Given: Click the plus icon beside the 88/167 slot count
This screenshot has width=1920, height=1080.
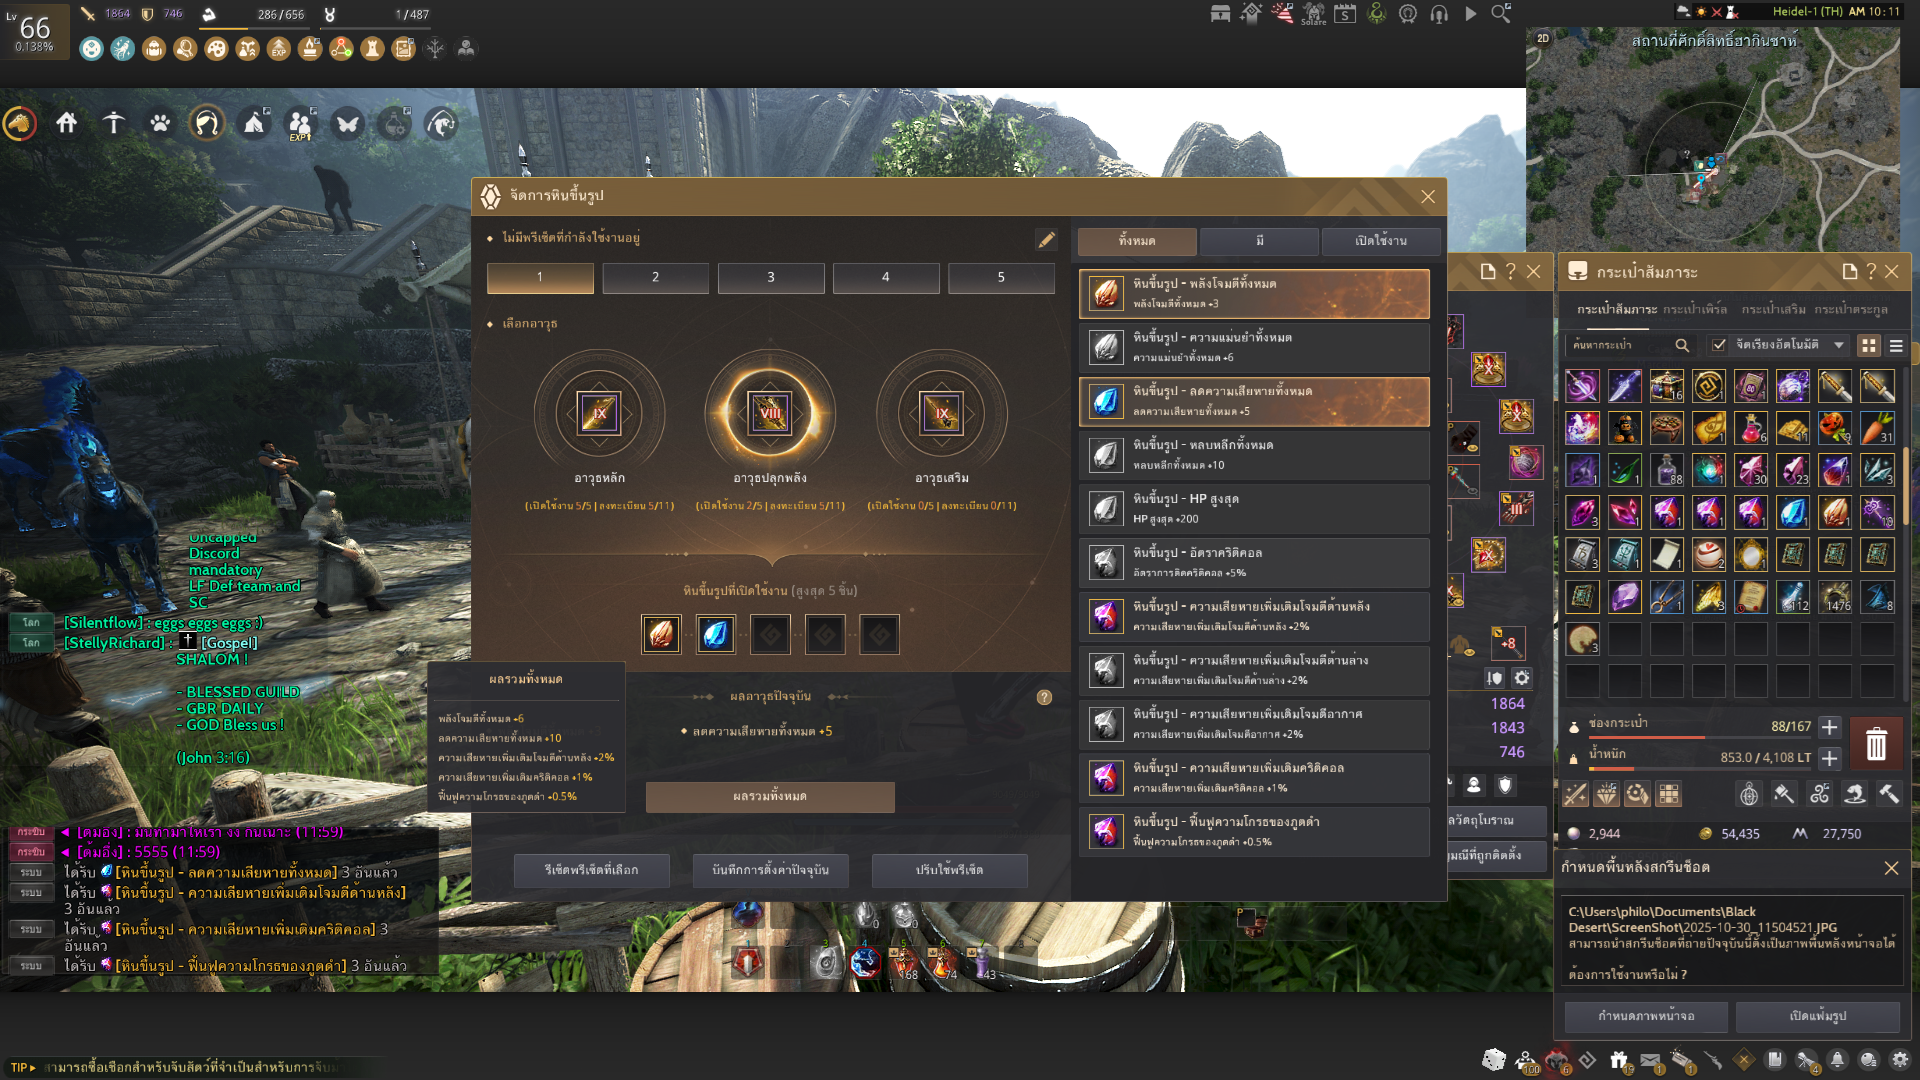Looking at the screenshot, I should [x=1829, y=727].
